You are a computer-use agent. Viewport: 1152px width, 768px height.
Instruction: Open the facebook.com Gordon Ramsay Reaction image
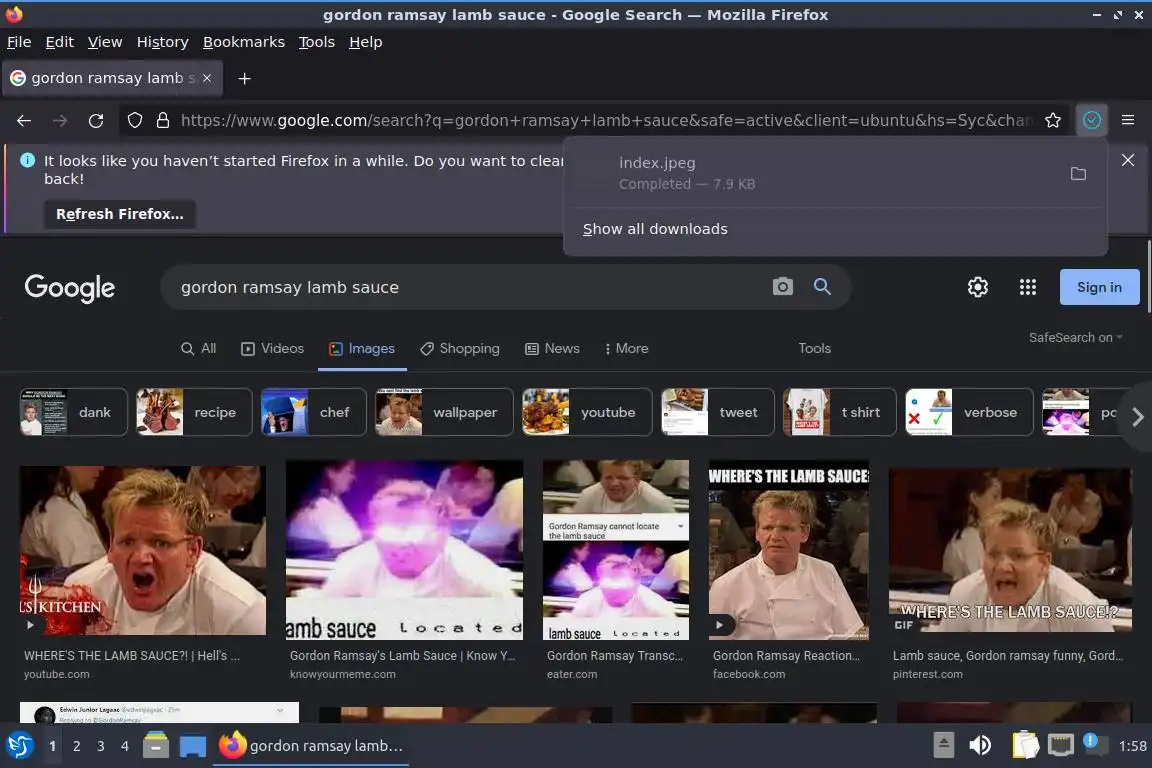tap(788, 550)
